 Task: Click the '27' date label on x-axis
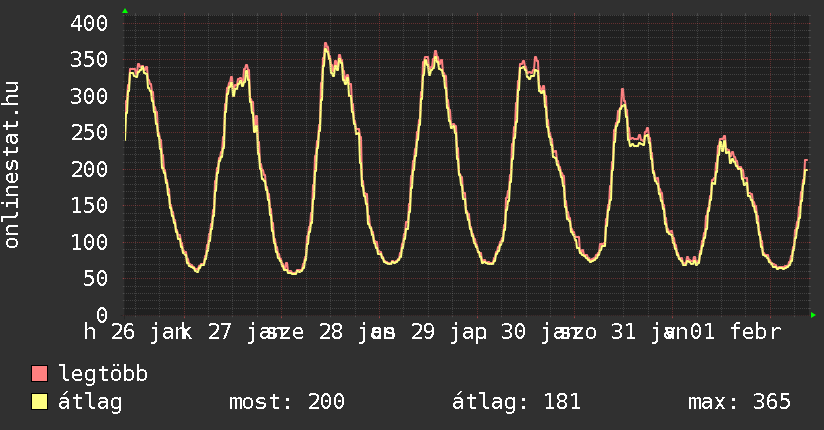coord(219,331)
